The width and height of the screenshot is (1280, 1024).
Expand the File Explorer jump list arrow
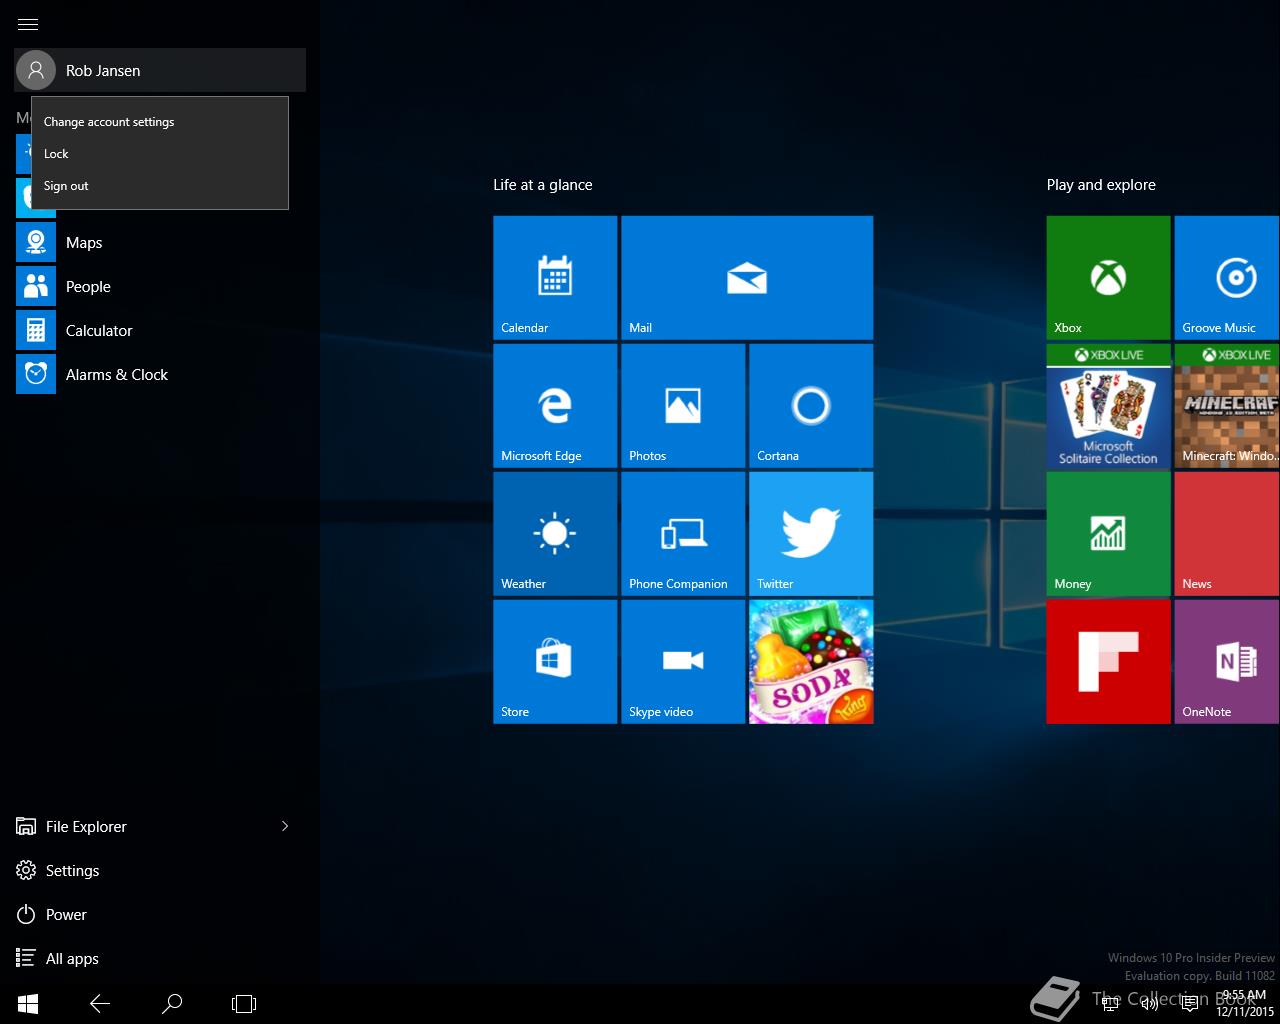pyautogui.click(x=285, y=826)
